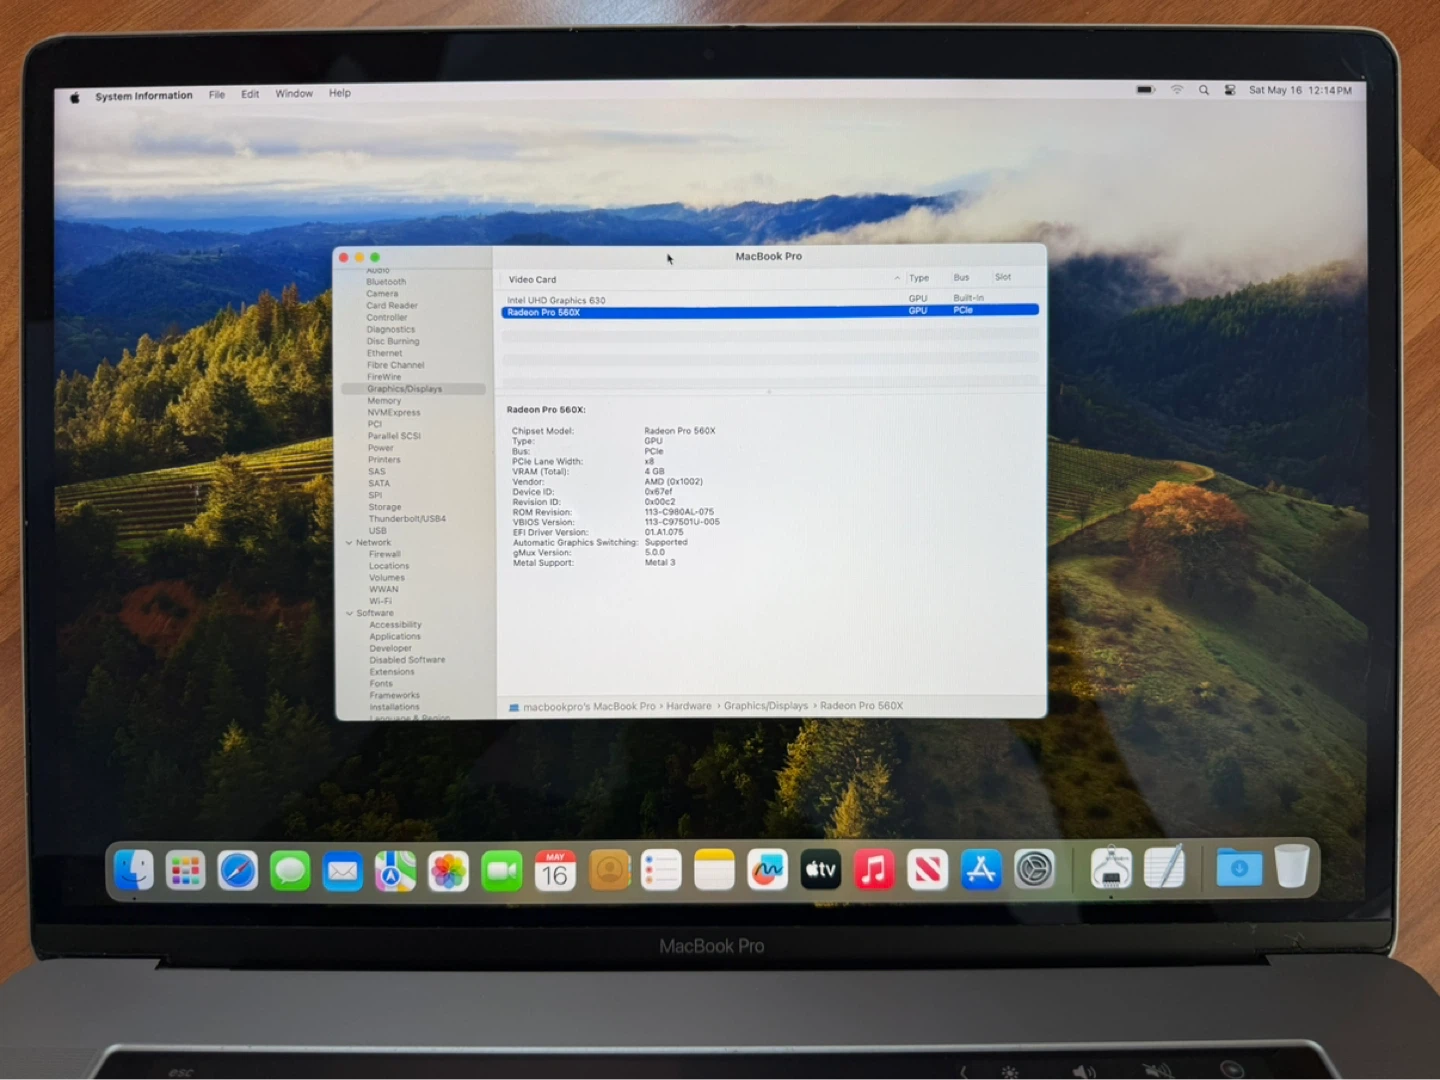Image resolution: width=1440 pixels, height=1080 pixels.
Task: Select Wi-Fi in the sidebar
Action: [x=380, y=602]
